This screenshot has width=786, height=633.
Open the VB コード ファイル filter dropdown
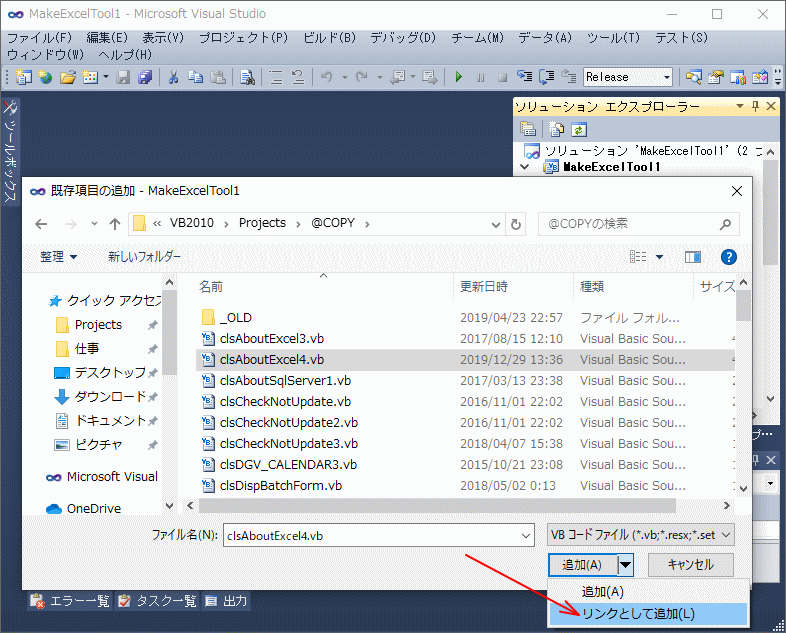[x=725, y=535]
